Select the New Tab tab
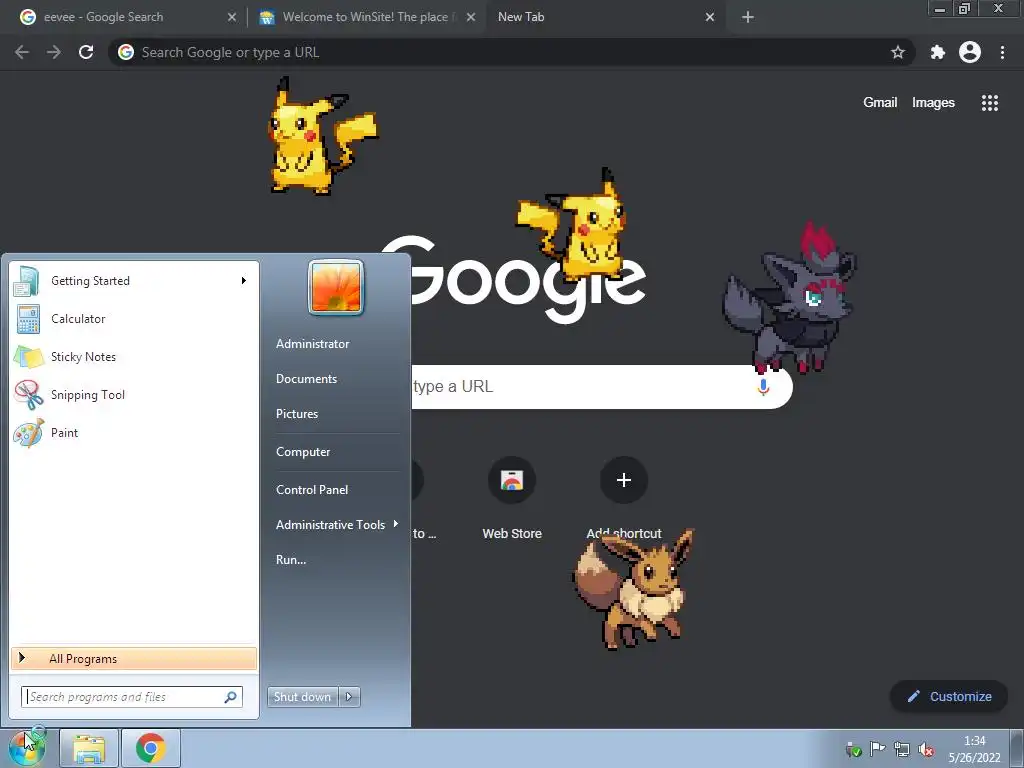Viewport: 1024px width, 768px height. [604, 17]
